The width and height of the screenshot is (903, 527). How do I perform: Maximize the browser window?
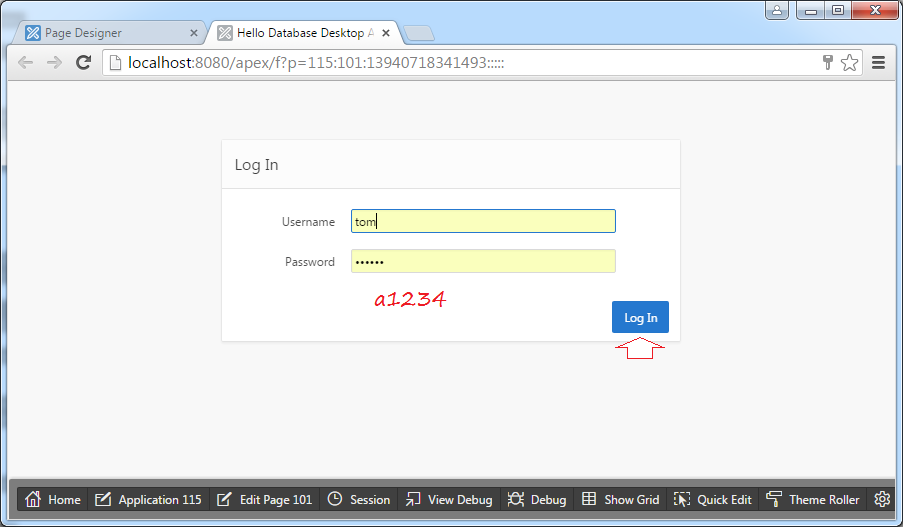(x=838, y=10)
